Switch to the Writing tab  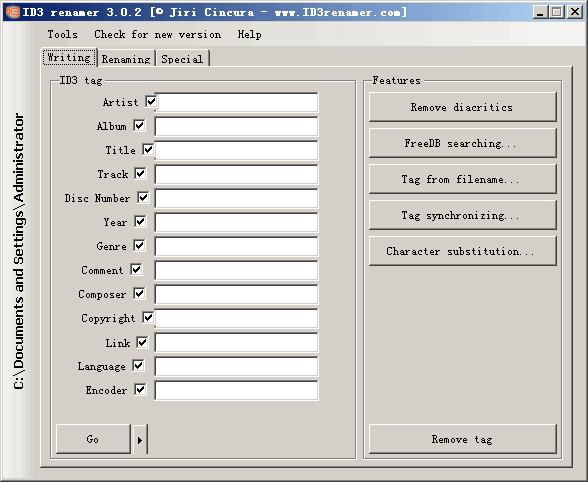point(69,57)
